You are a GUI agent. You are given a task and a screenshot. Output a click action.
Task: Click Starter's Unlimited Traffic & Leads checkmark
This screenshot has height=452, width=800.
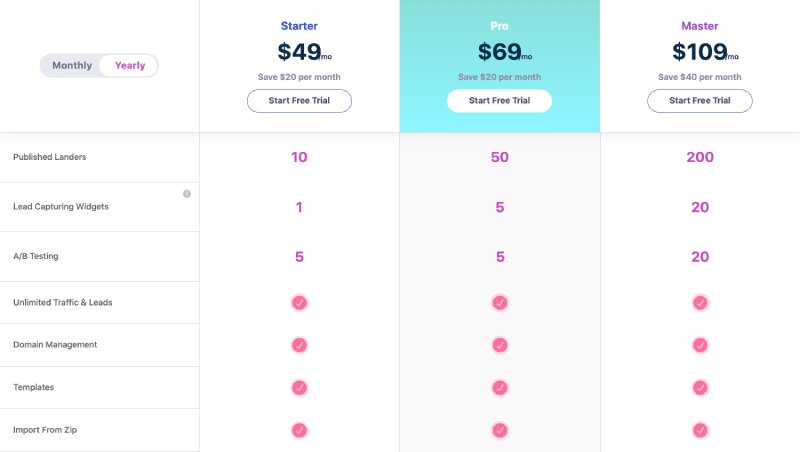click(299, 303)
